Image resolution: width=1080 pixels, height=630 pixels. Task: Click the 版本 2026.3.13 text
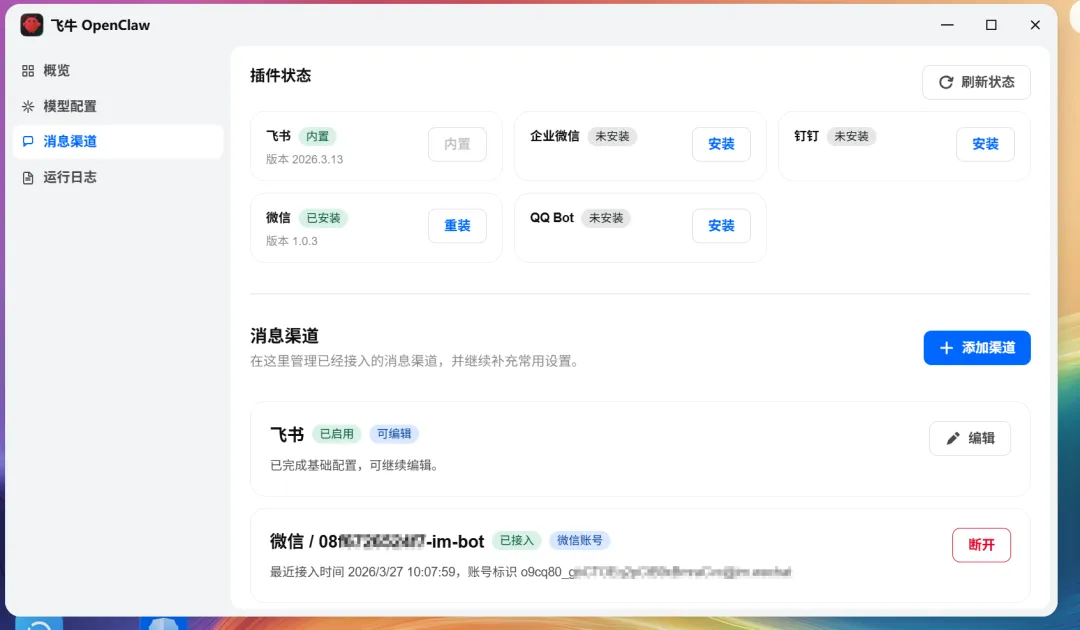[x=304, y=159]
